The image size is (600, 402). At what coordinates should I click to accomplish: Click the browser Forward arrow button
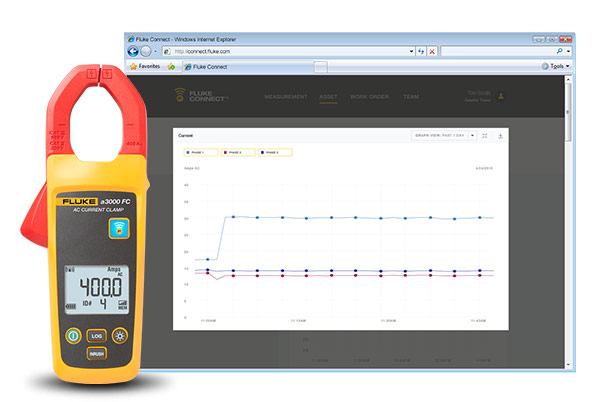pyautogui.click(x=146, y=51)
